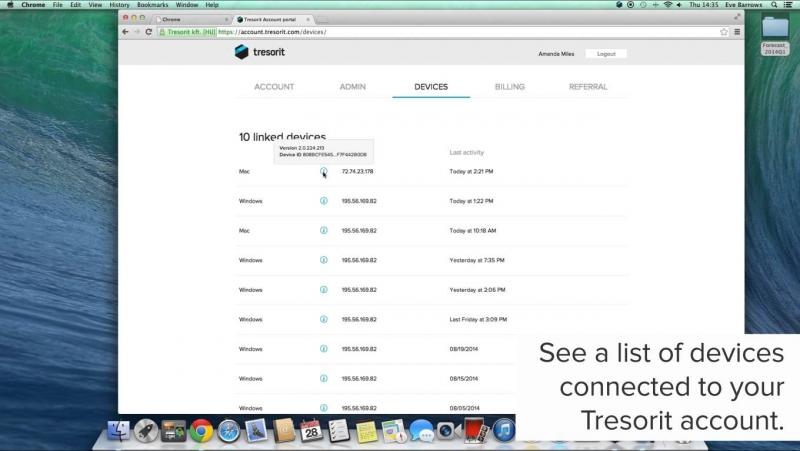This screenshot has height=451, width=800.
Task: Go to the Referral tab
Action: click(587, 87)
